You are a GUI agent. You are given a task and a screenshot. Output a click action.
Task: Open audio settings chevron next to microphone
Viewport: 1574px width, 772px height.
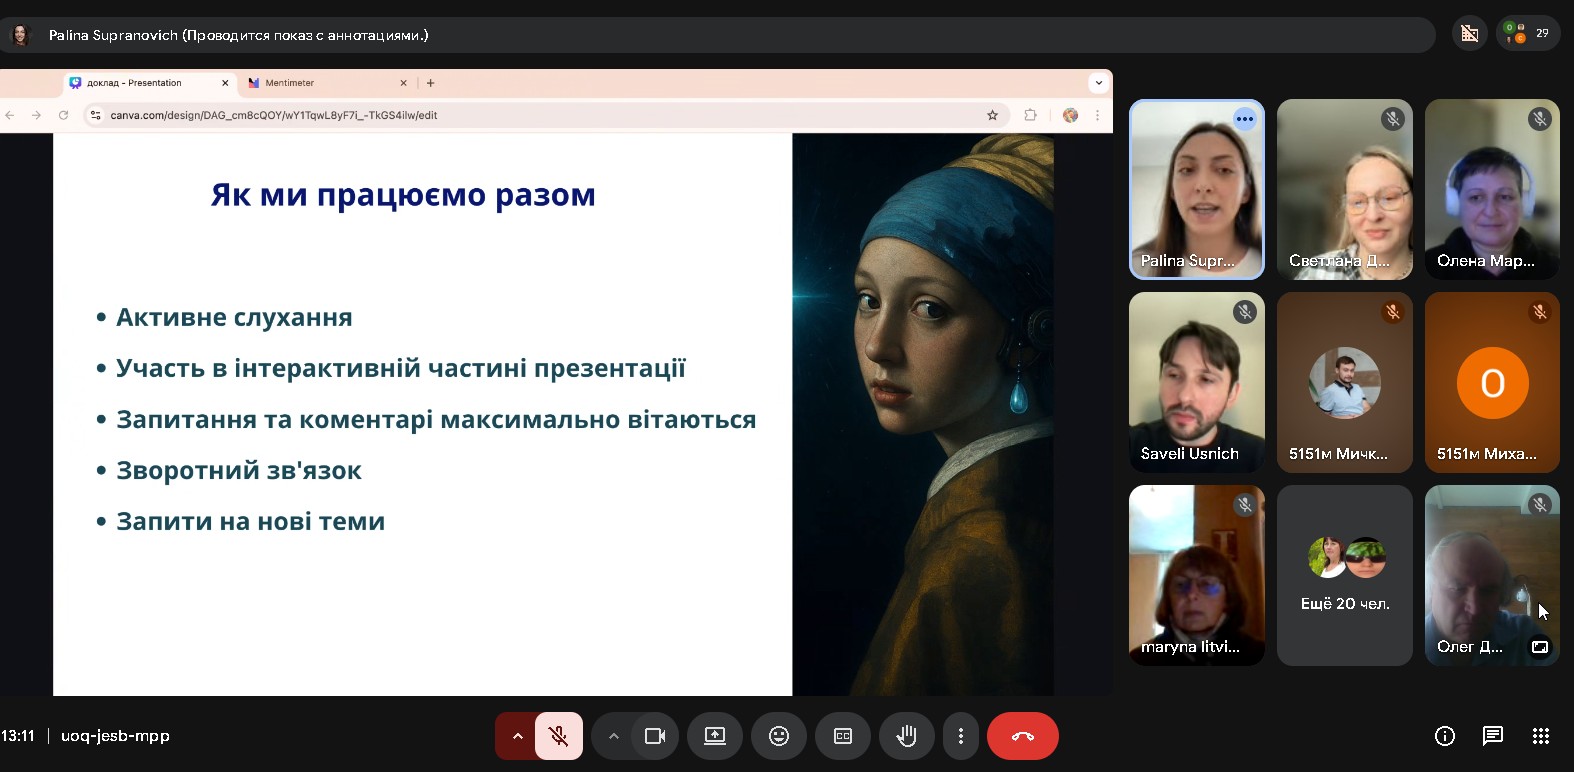517,736
